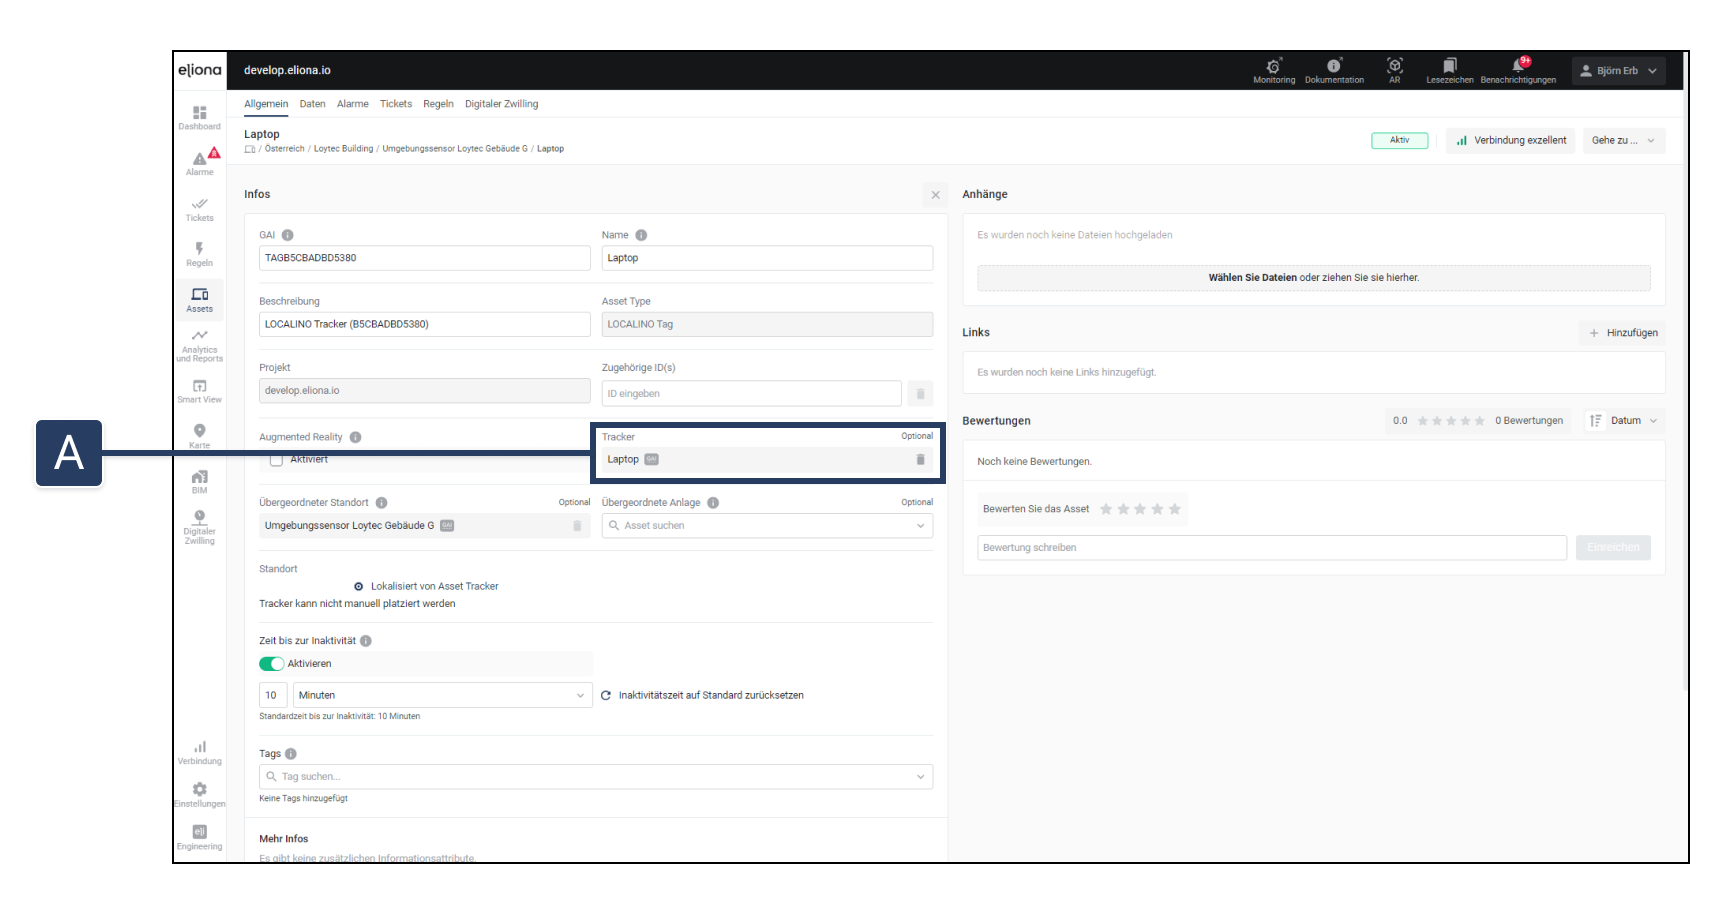Open the Regeln sidebar icon
Screen dimensions: 1724x914
[x=199, y=253]
